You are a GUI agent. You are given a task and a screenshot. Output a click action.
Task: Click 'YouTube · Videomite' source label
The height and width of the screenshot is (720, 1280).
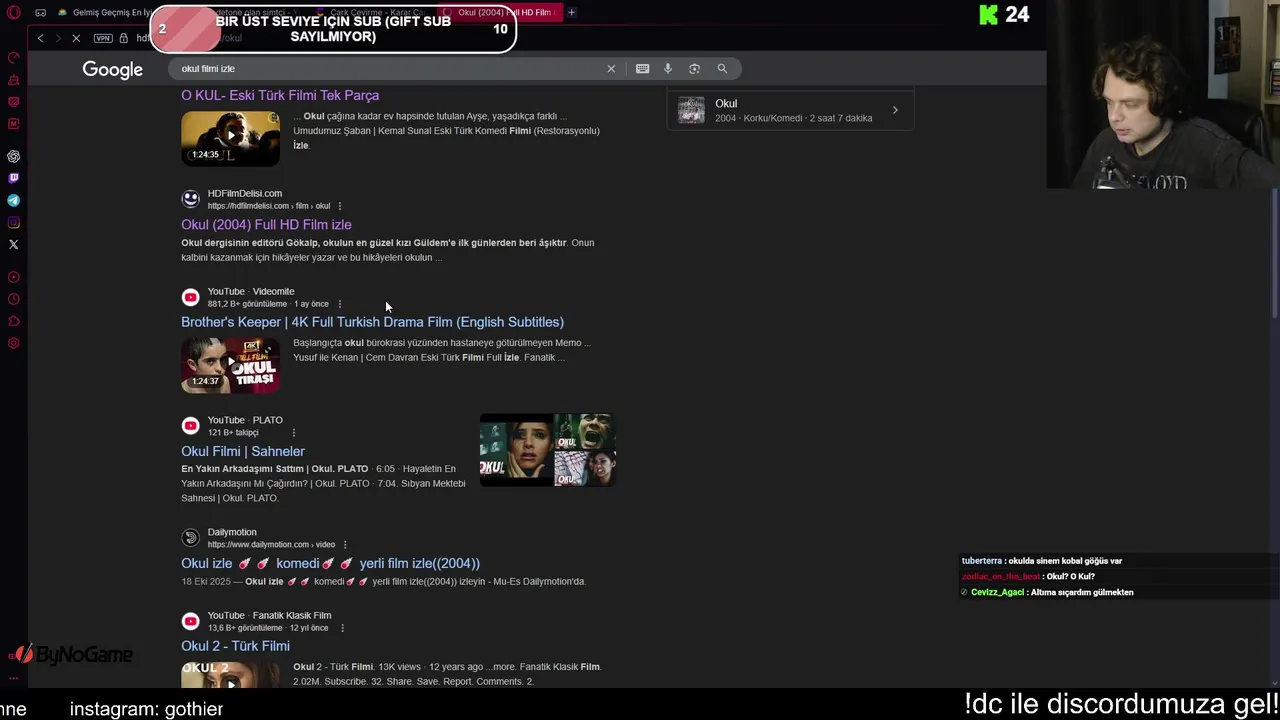pyautogui.click(x=251, y=292)
